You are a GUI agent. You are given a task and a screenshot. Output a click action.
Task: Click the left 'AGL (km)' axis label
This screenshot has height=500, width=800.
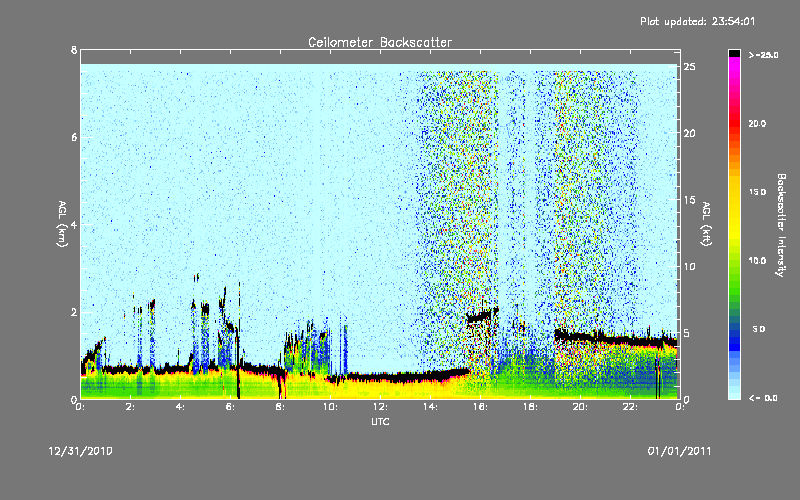(x=62, y=224)
